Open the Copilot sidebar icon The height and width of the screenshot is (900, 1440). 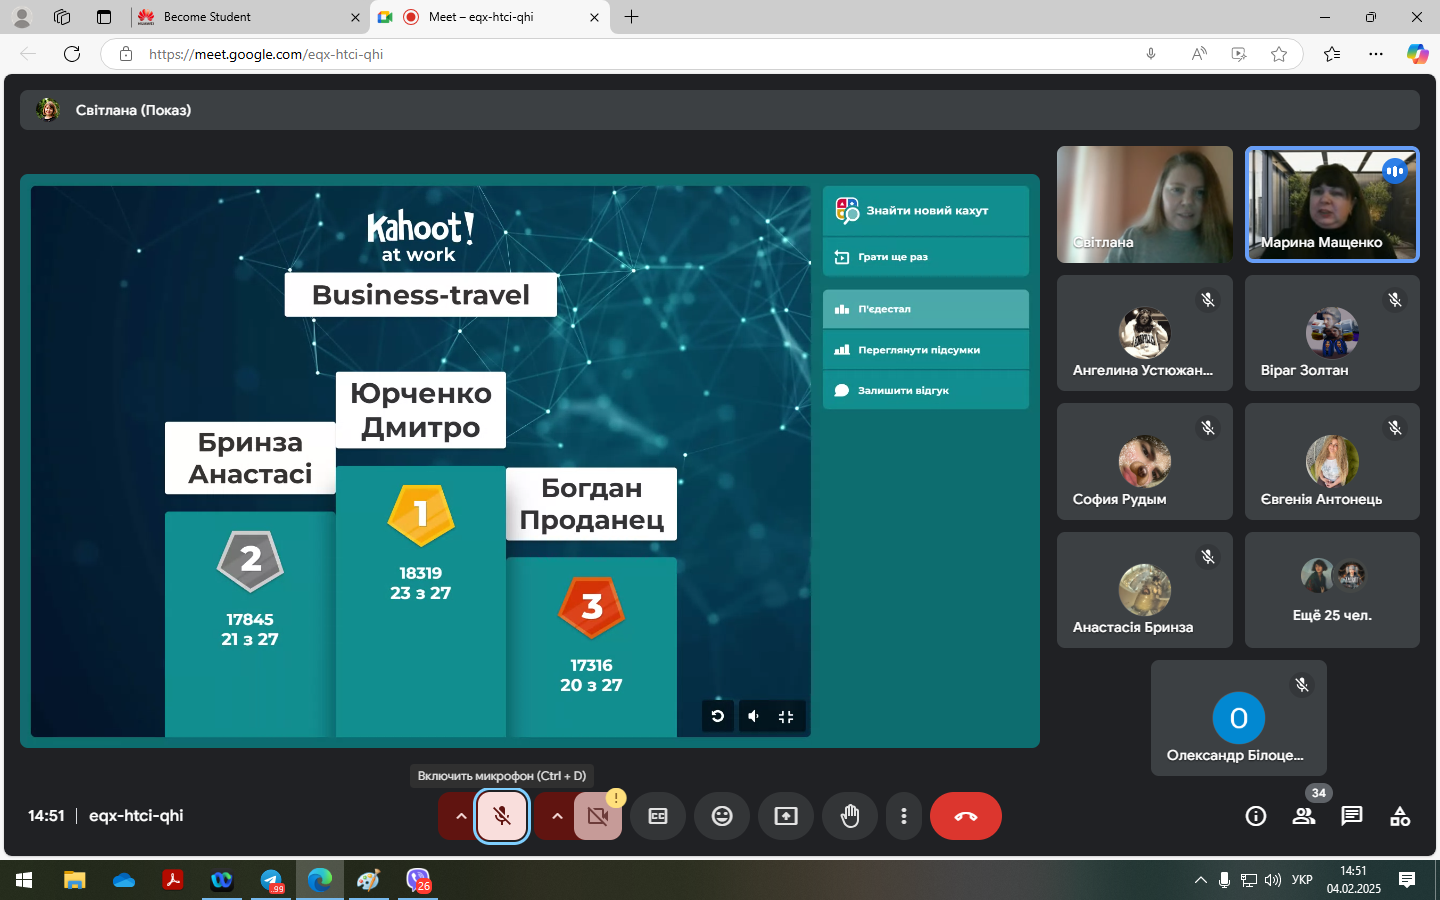click(x=1417, y=54)
